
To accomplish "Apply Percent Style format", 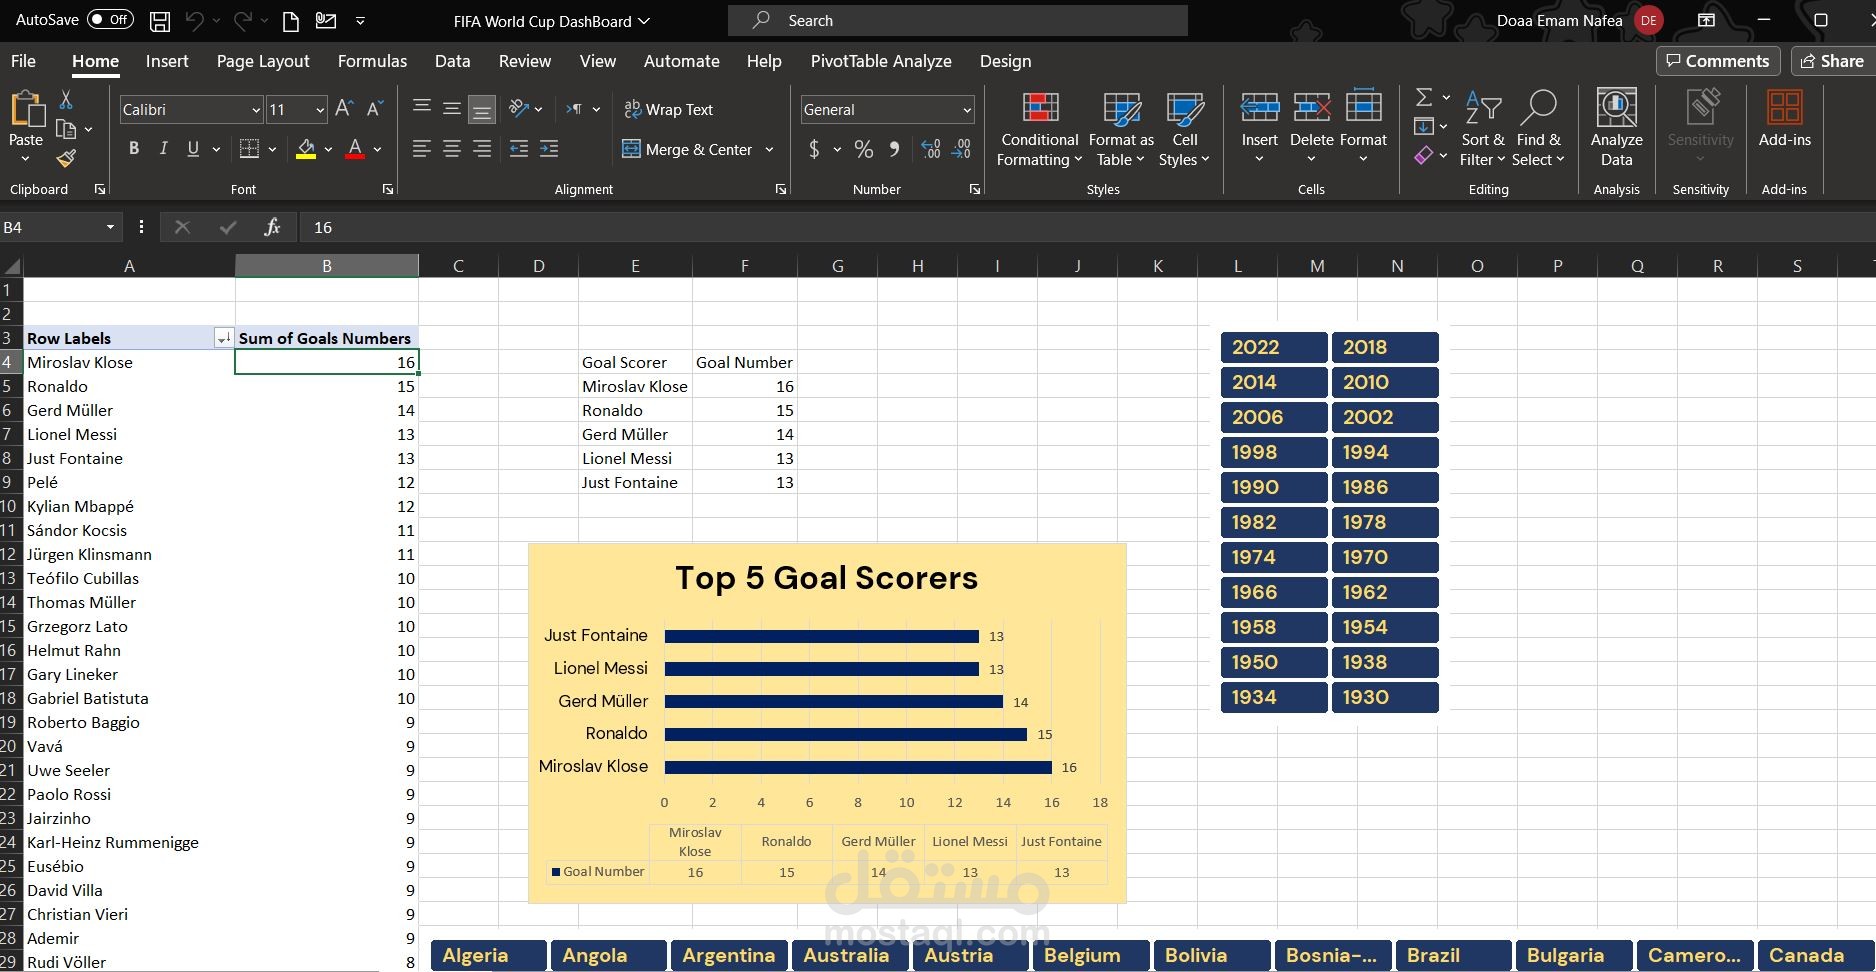I will [x=864, y=149].
